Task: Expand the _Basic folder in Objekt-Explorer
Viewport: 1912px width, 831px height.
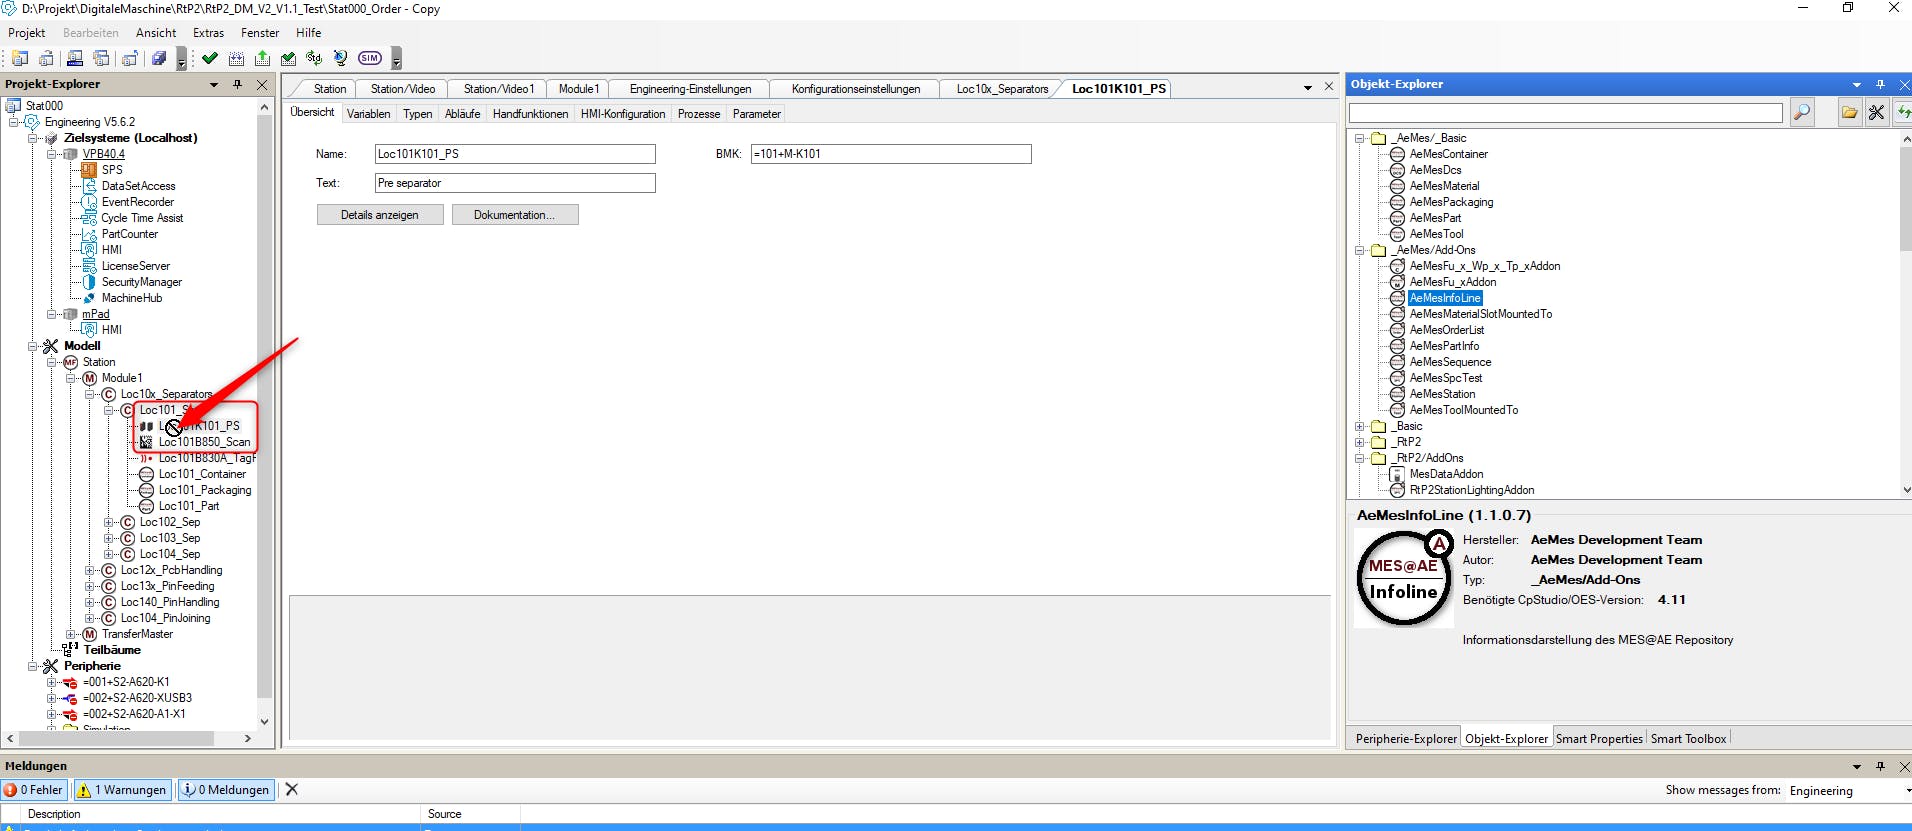Action: pos(1360,426)
